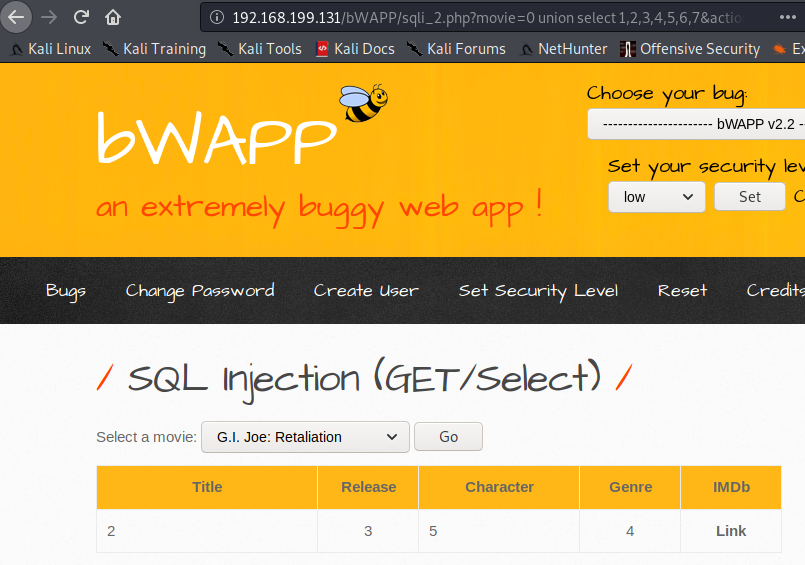The height and width of the screenshot is (565, 805).
Task: Open the security level dropdown showing low
Action: (x=657, y=197)
